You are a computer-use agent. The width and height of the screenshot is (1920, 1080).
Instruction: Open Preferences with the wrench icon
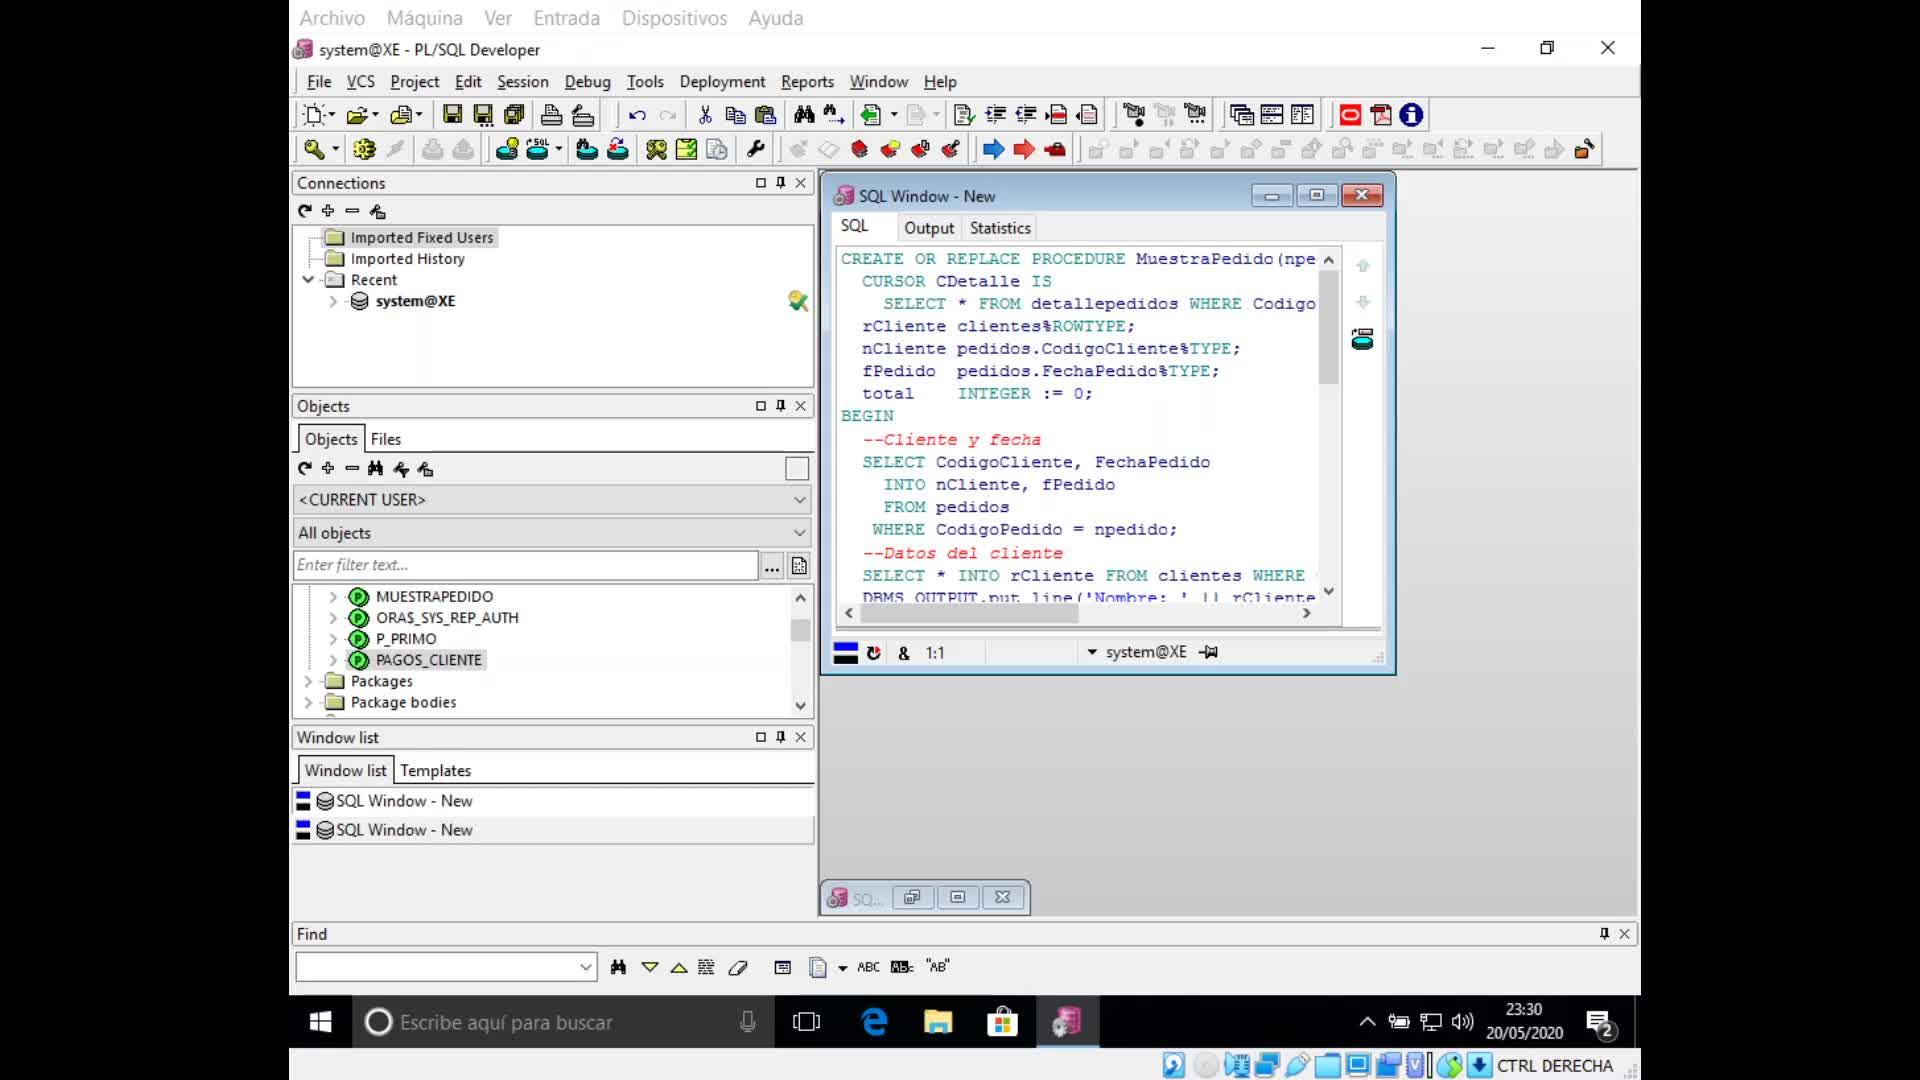click(x=756, y=150)
